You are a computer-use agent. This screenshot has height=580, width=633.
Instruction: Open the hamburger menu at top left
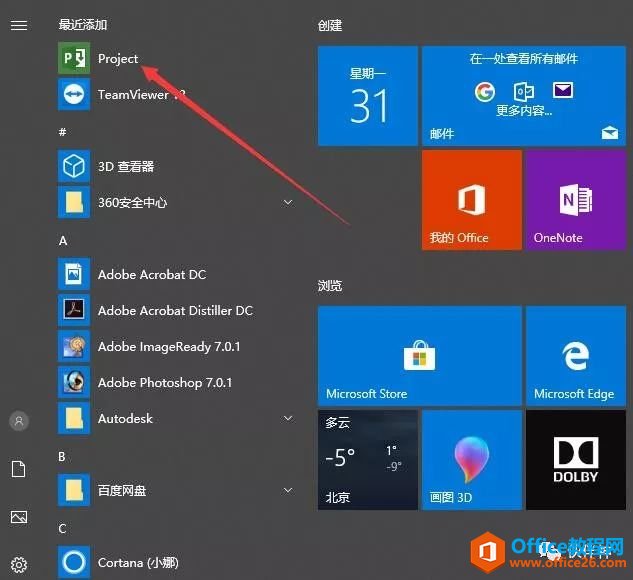[x=19, y=25]
